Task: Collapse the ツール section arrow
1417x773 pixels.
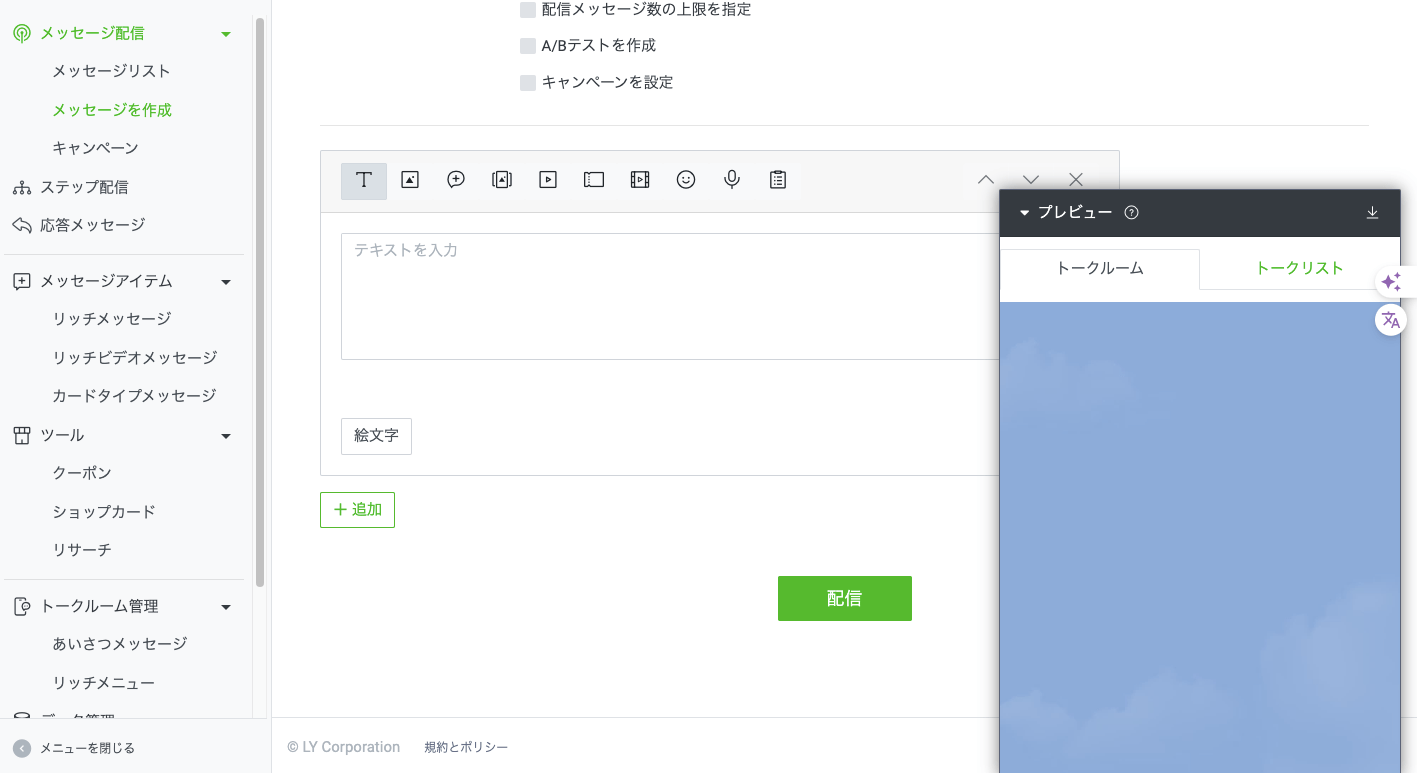Action: point(226,436)
